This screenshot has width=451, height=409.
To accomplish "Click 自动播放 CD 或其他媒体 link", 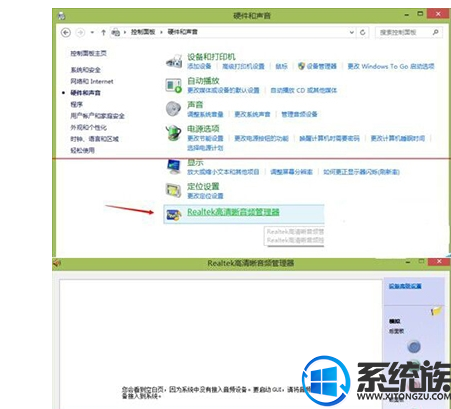I will [x=304, y=90].
